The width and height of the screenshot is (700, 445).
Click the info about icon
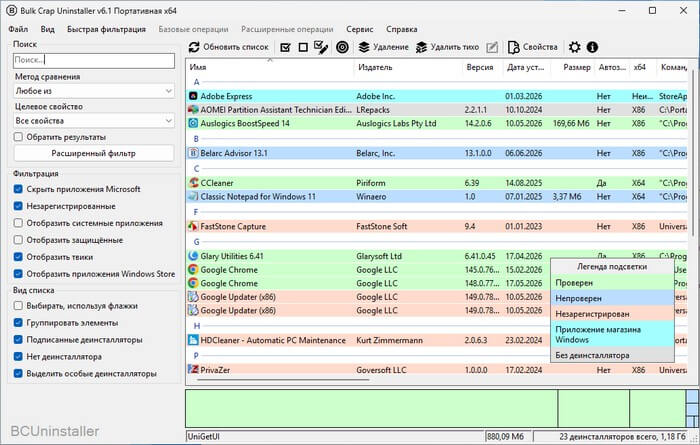tap(592, 47)
